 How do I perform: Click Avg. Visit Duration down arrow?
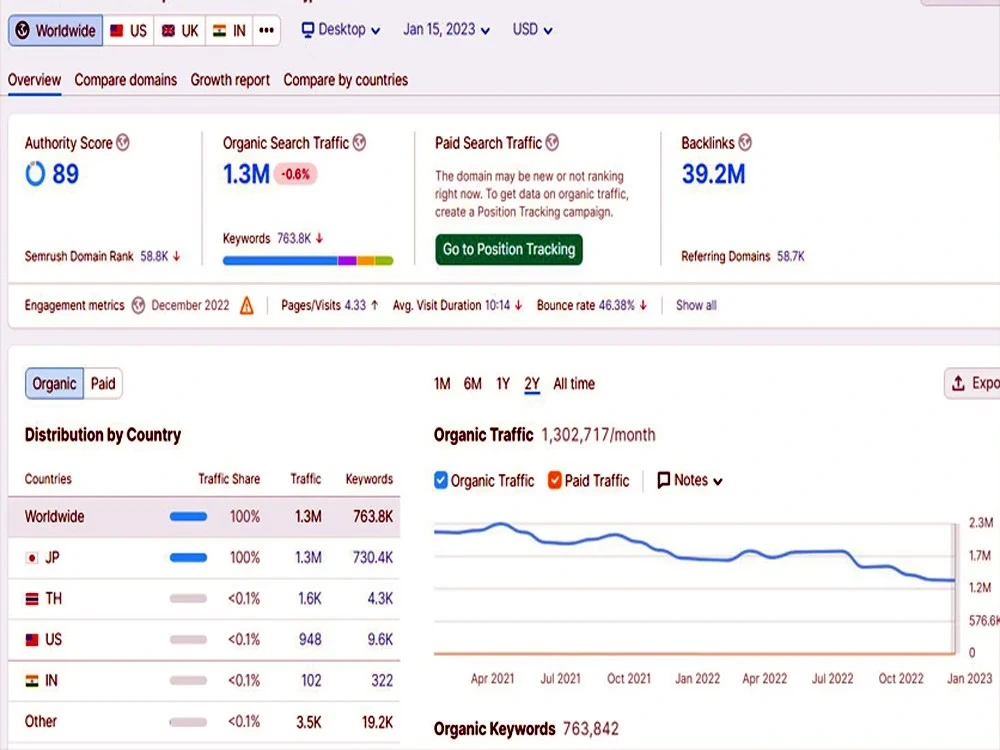[518, 305]
